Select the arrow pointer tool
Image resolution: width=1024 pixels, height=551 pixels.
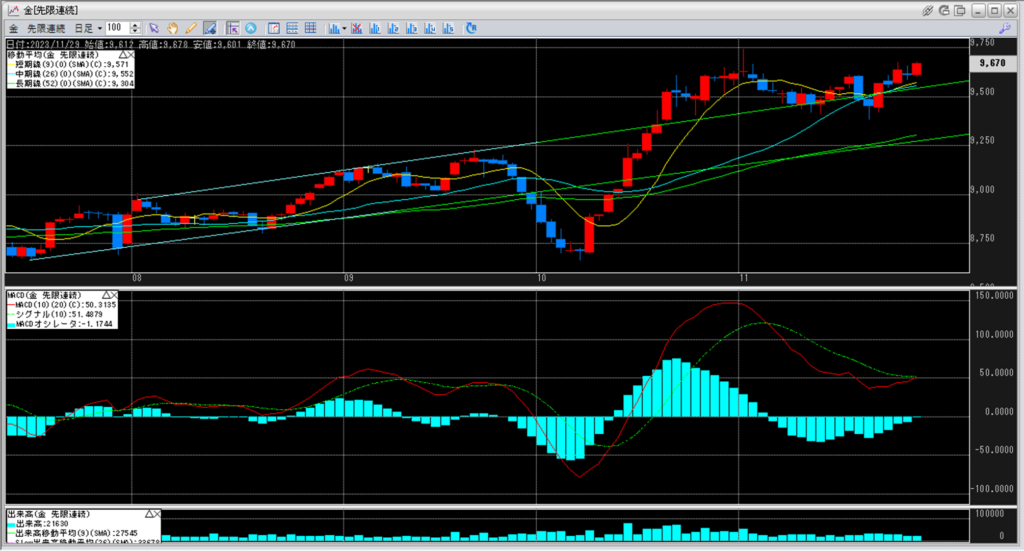[153, 28]
